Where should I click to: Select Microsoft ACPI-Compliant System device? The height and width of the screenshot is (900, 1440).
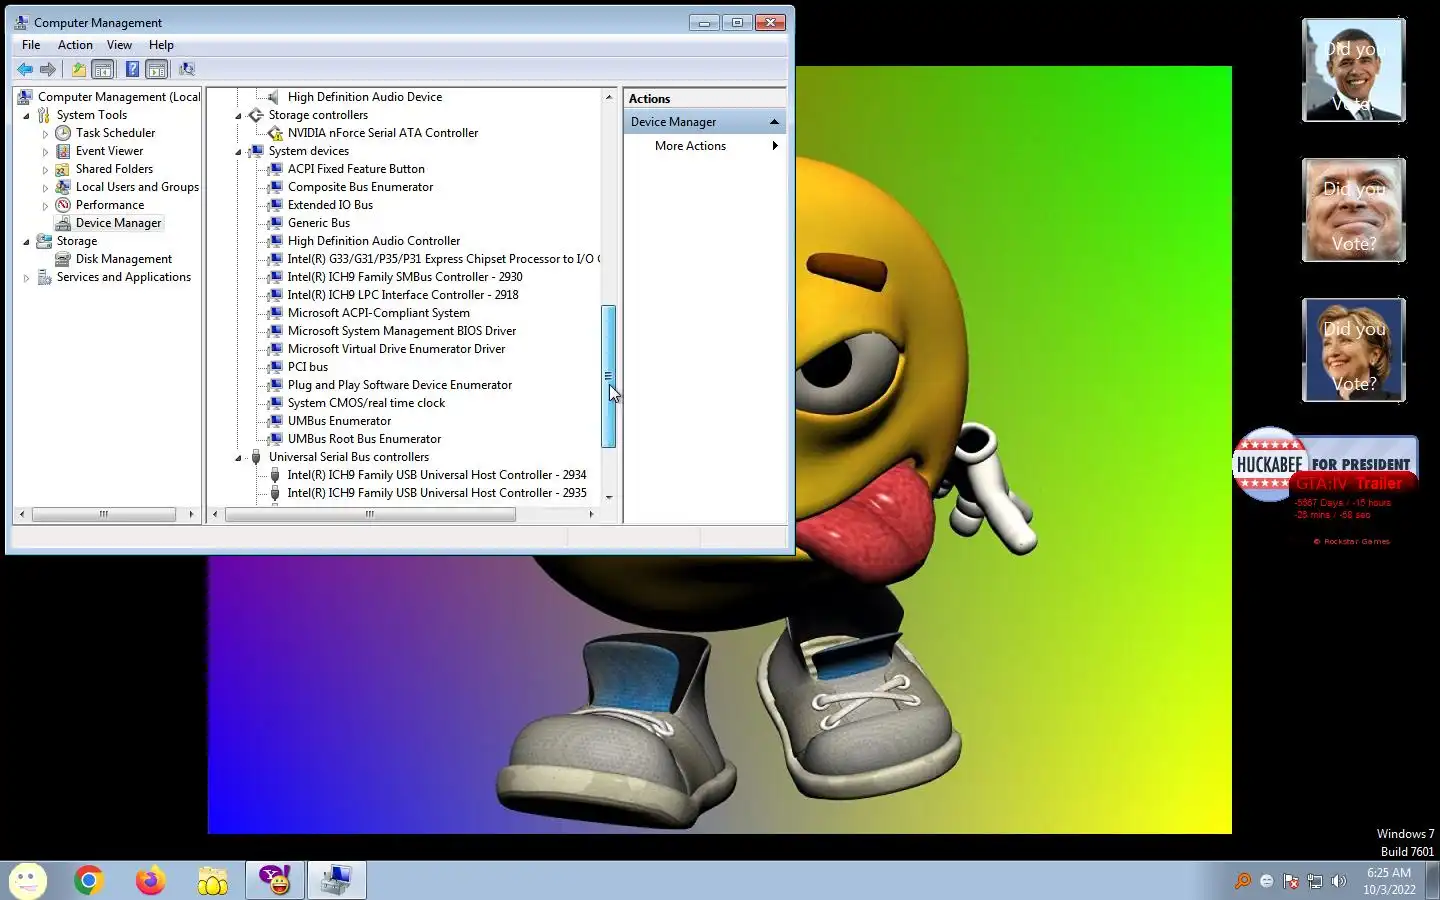point(379,313)
